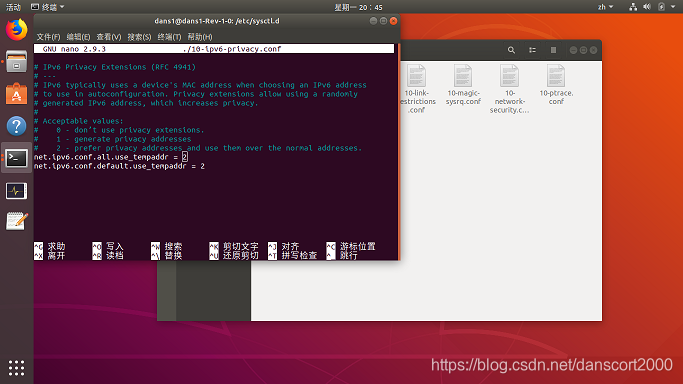Click the search icon in Files window
Viewport: 683px width, 384px height.
point(511,50)
